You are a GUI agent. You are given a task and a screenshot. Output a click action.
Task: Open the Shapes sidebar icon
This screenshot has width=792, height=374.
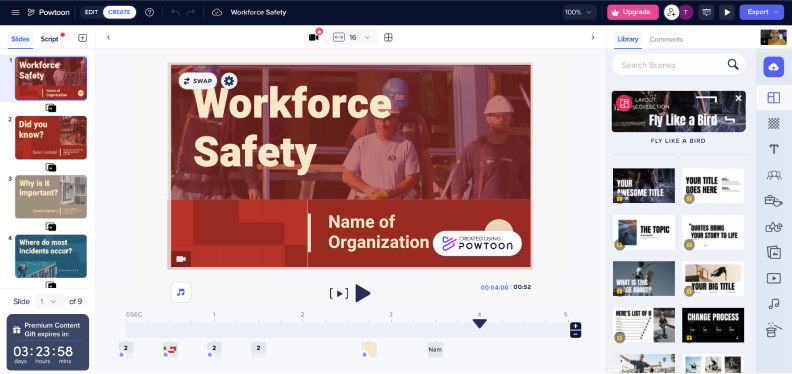click(773, 227)
